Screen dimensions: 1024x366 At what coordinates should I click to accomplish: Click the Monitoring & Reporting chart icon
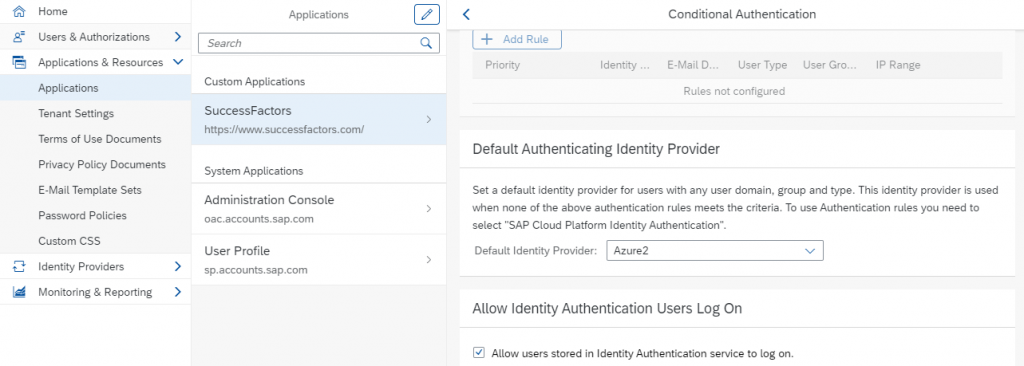click(x=20, y=291)
